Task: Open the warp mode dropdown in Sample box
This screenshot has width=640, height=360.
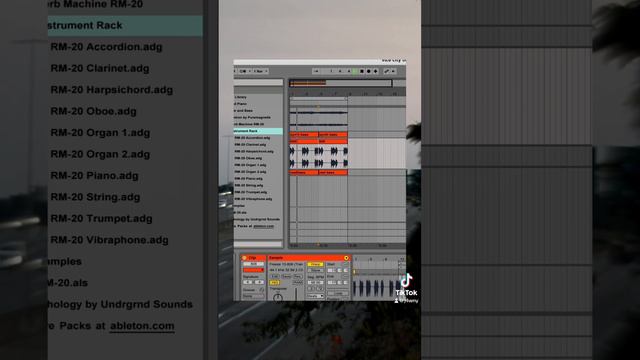Action: (315, 296)
